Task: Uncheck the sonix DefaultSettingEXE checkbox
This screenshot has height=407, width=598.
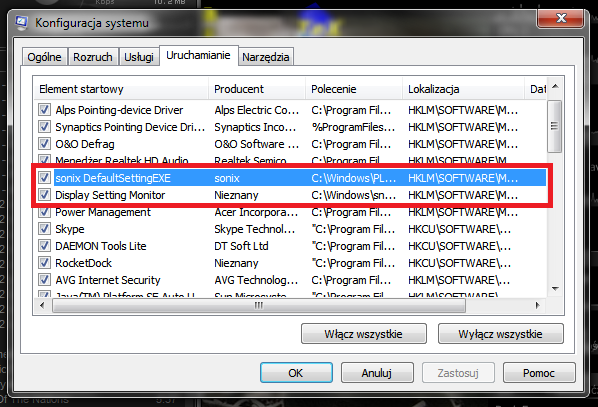Action: (44, 178)
